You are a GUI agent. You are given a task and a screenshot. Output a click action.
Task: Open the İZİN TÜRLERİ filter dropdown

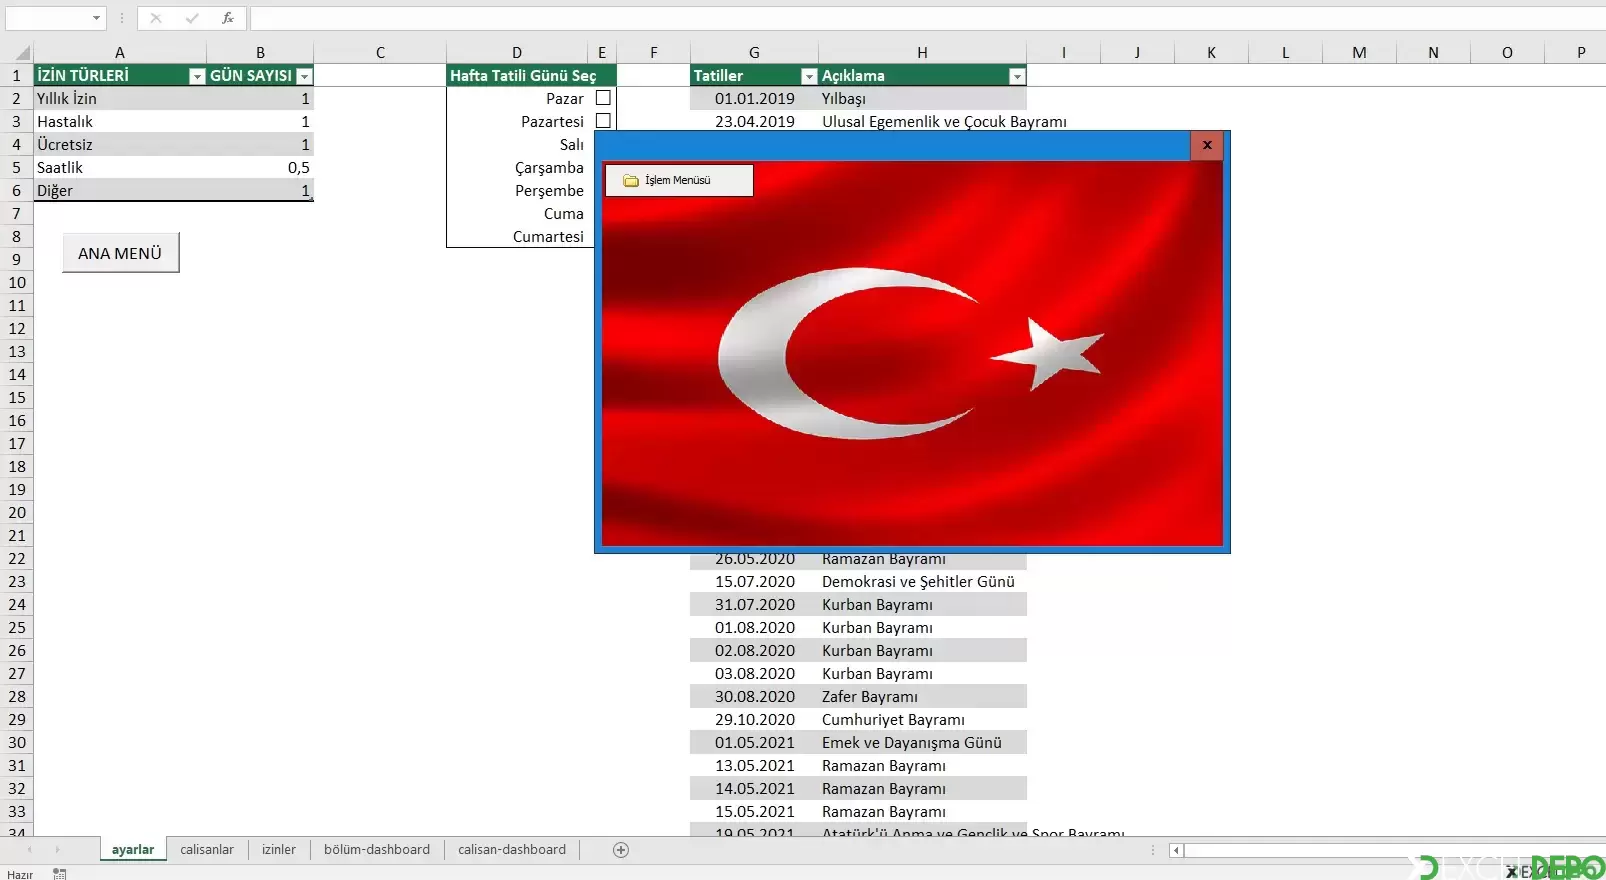[197, 76]
